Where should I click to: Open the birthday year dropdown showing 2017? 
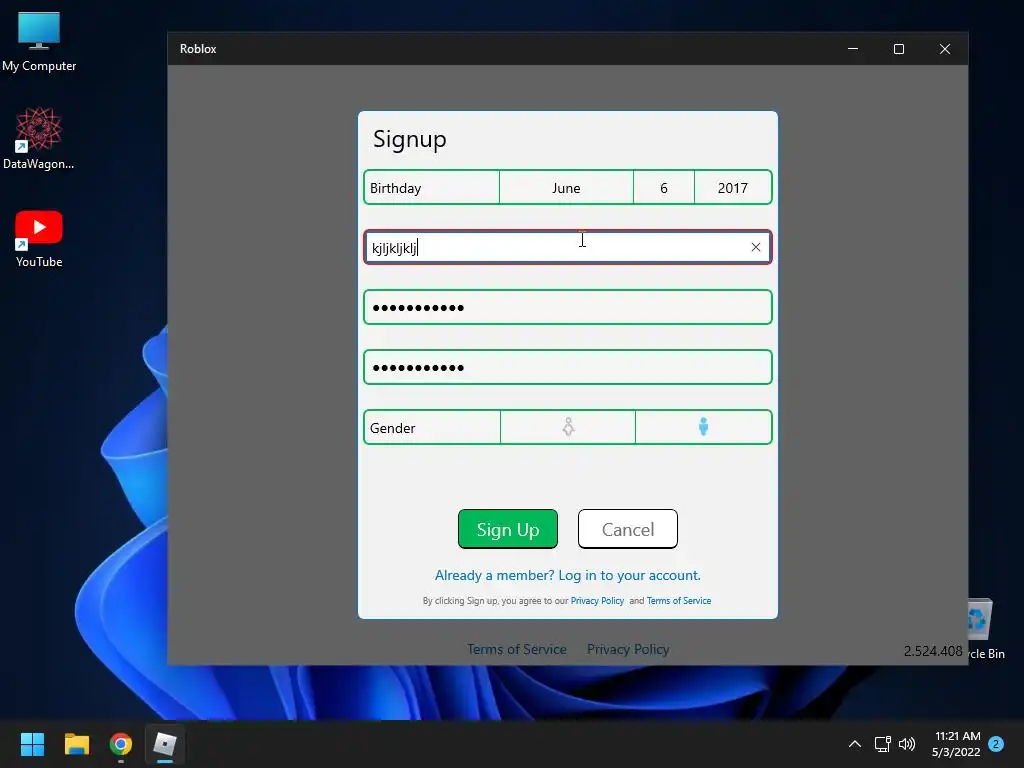coord(733,188)
